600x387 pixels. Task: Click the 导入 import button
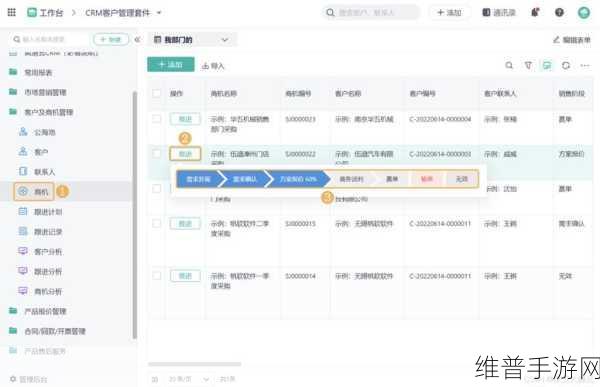coord(213,66)
